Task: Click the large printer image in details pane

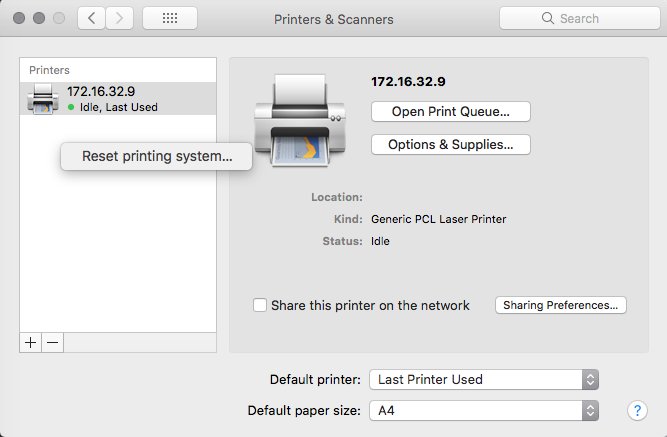Action: [300, 120]
